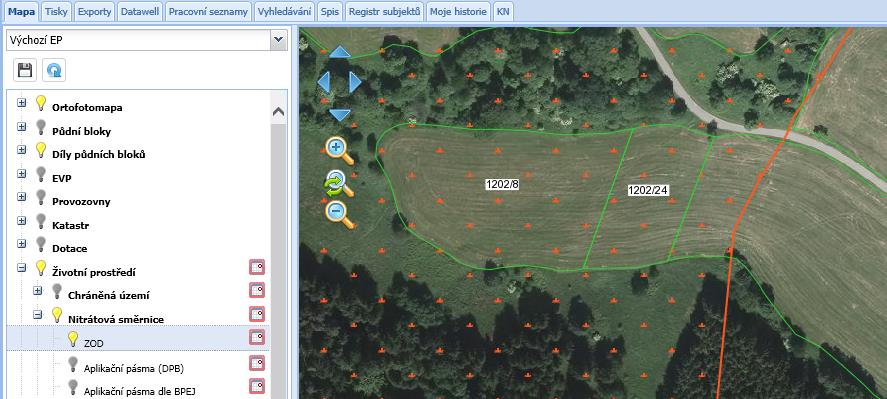Click the magnifier with green refresh arrows
Image resolution: width=887 pixels, height=399 pixels.
tap(339, 183)
